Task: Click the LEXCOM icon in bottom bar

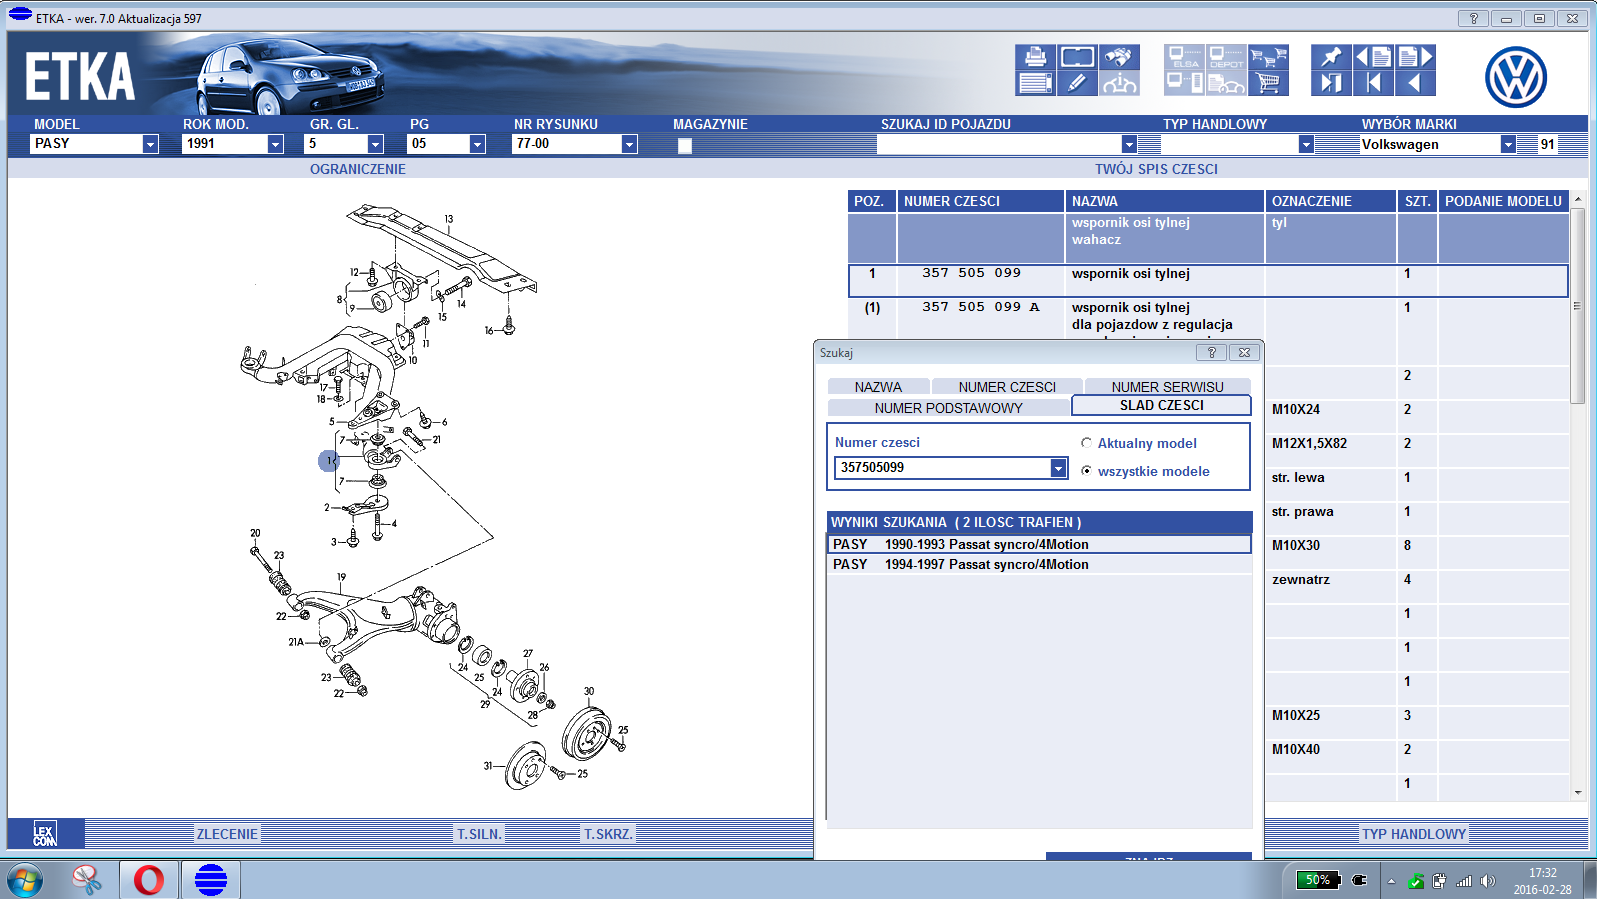Action: click(45, 834)
